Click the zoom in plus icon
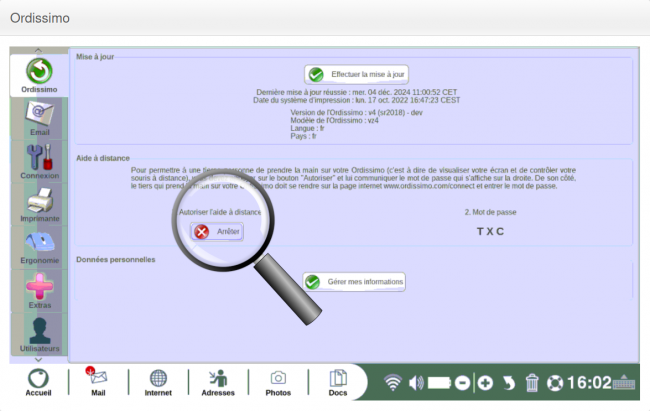This screenshot has width=650, height=411. [485, 383]
